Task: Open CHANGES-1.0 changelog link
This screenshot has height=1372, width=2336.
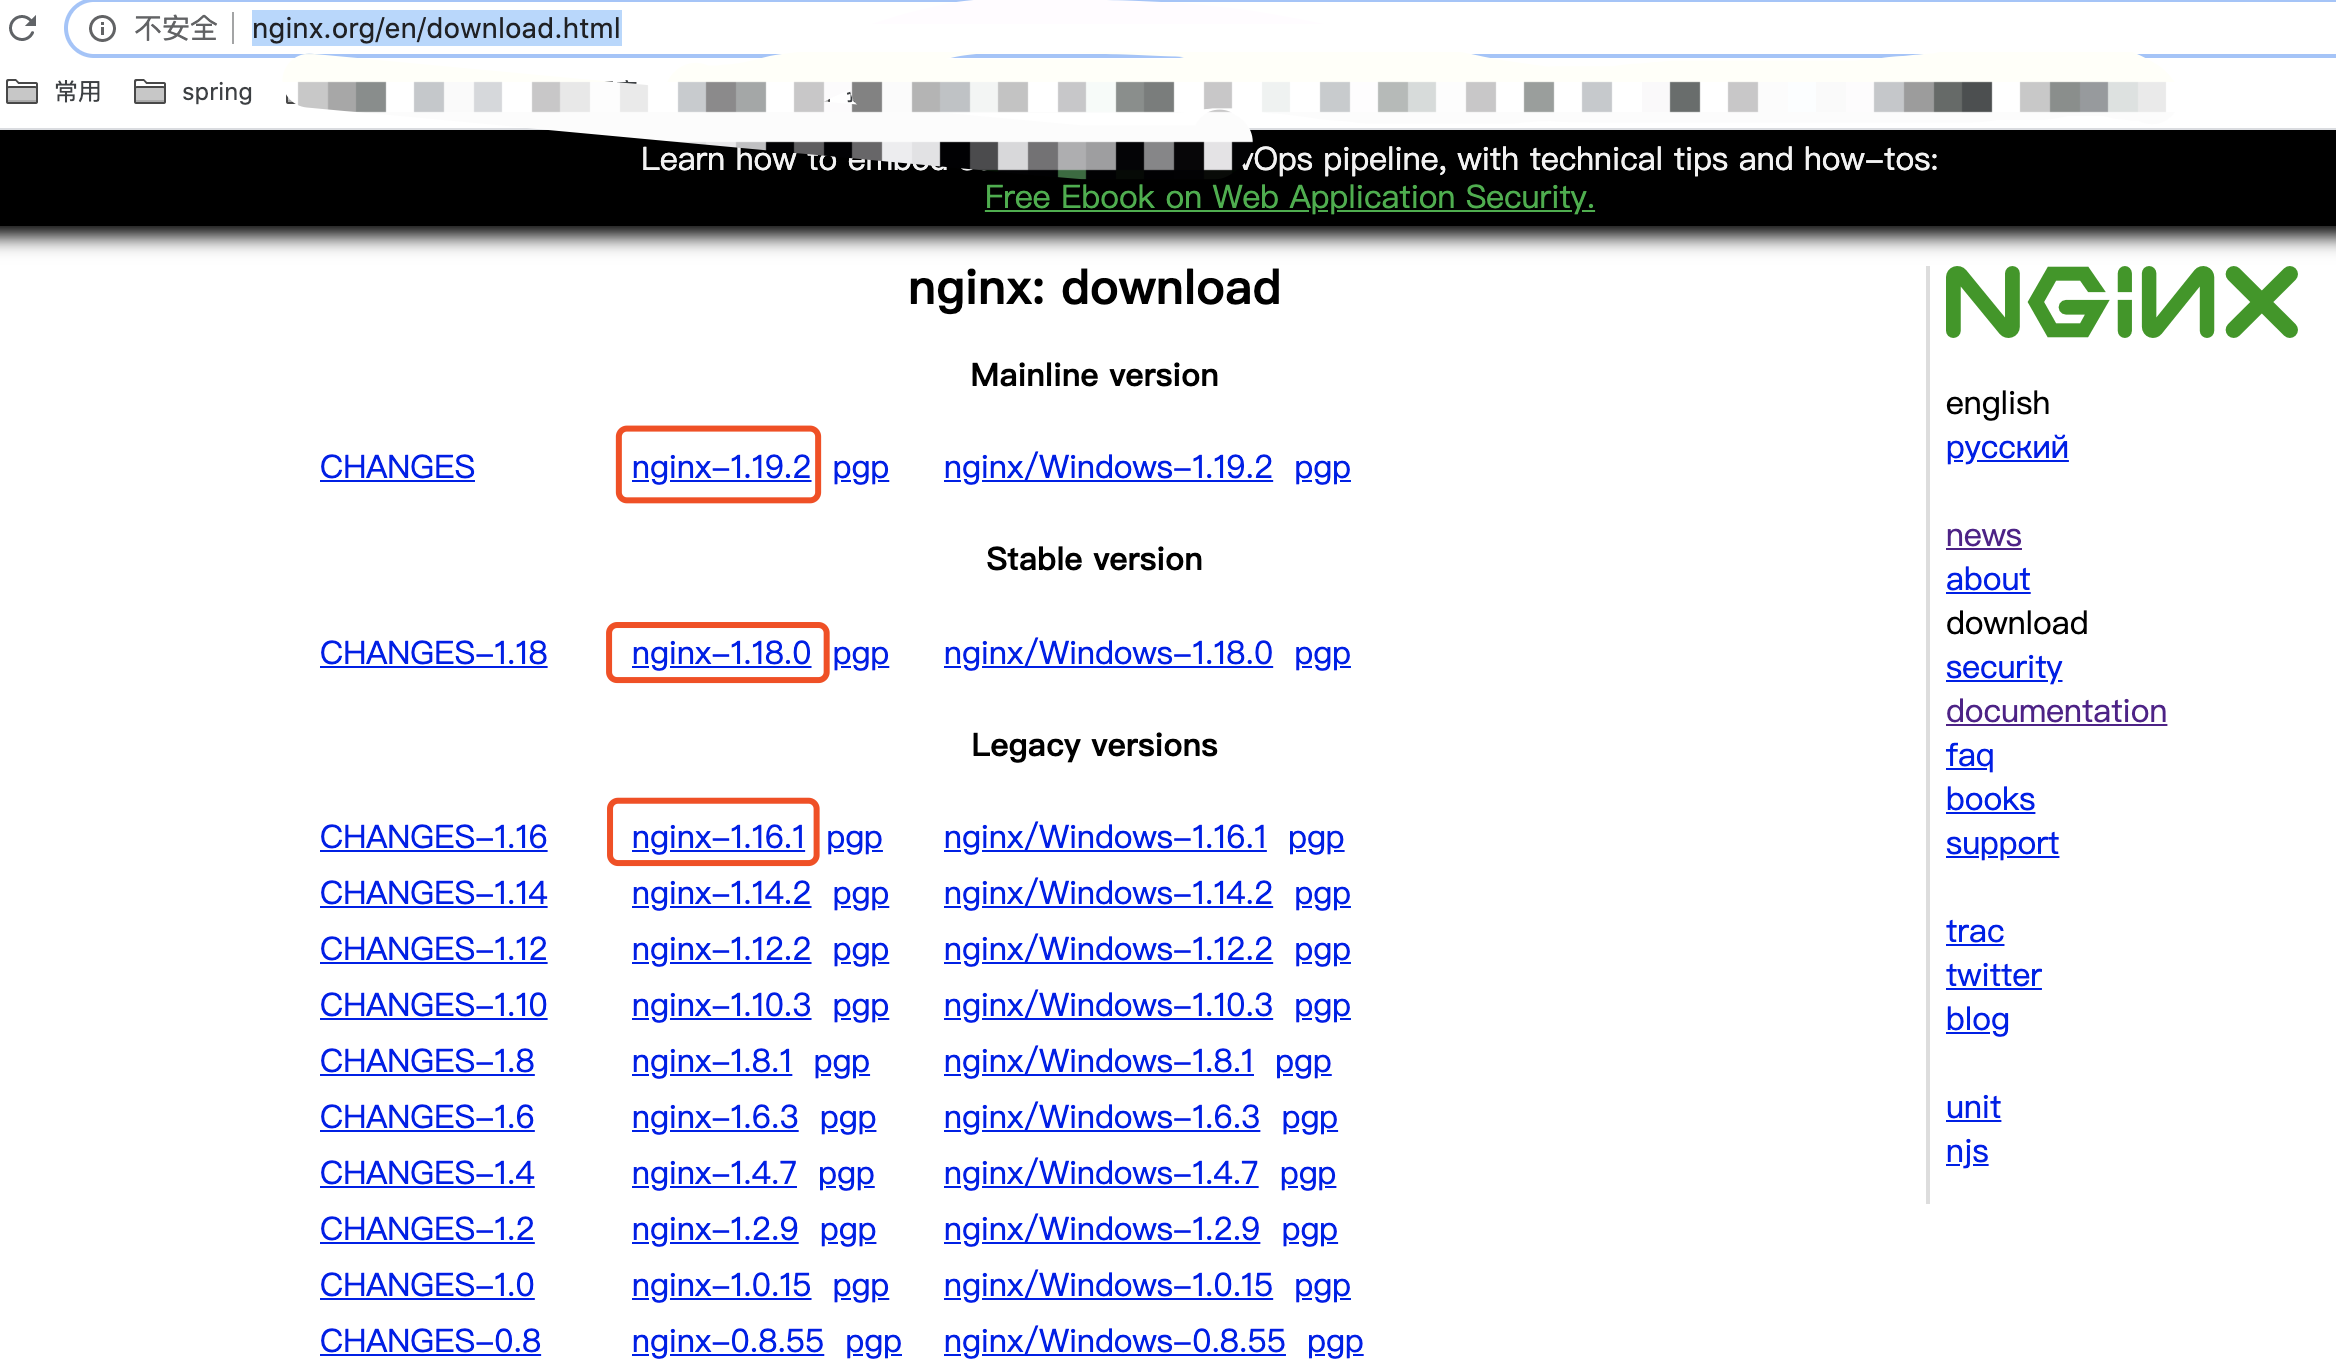Action: 426,1285
